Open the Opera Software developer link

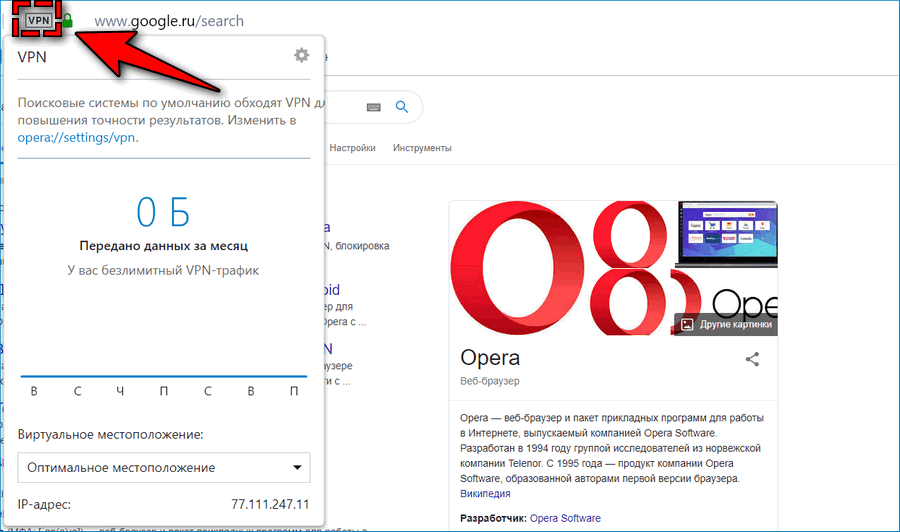click(x=565, y=518)
